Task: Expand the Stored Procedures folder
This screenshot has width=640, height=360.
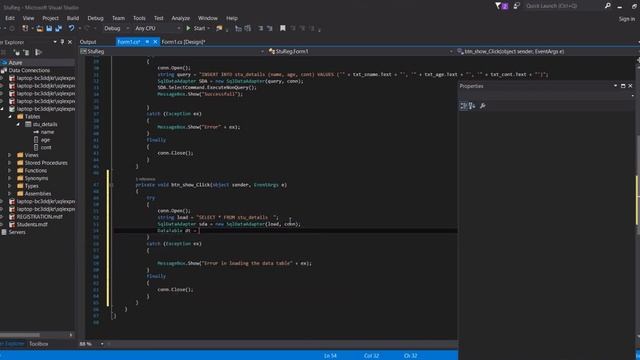Action: 10,163
